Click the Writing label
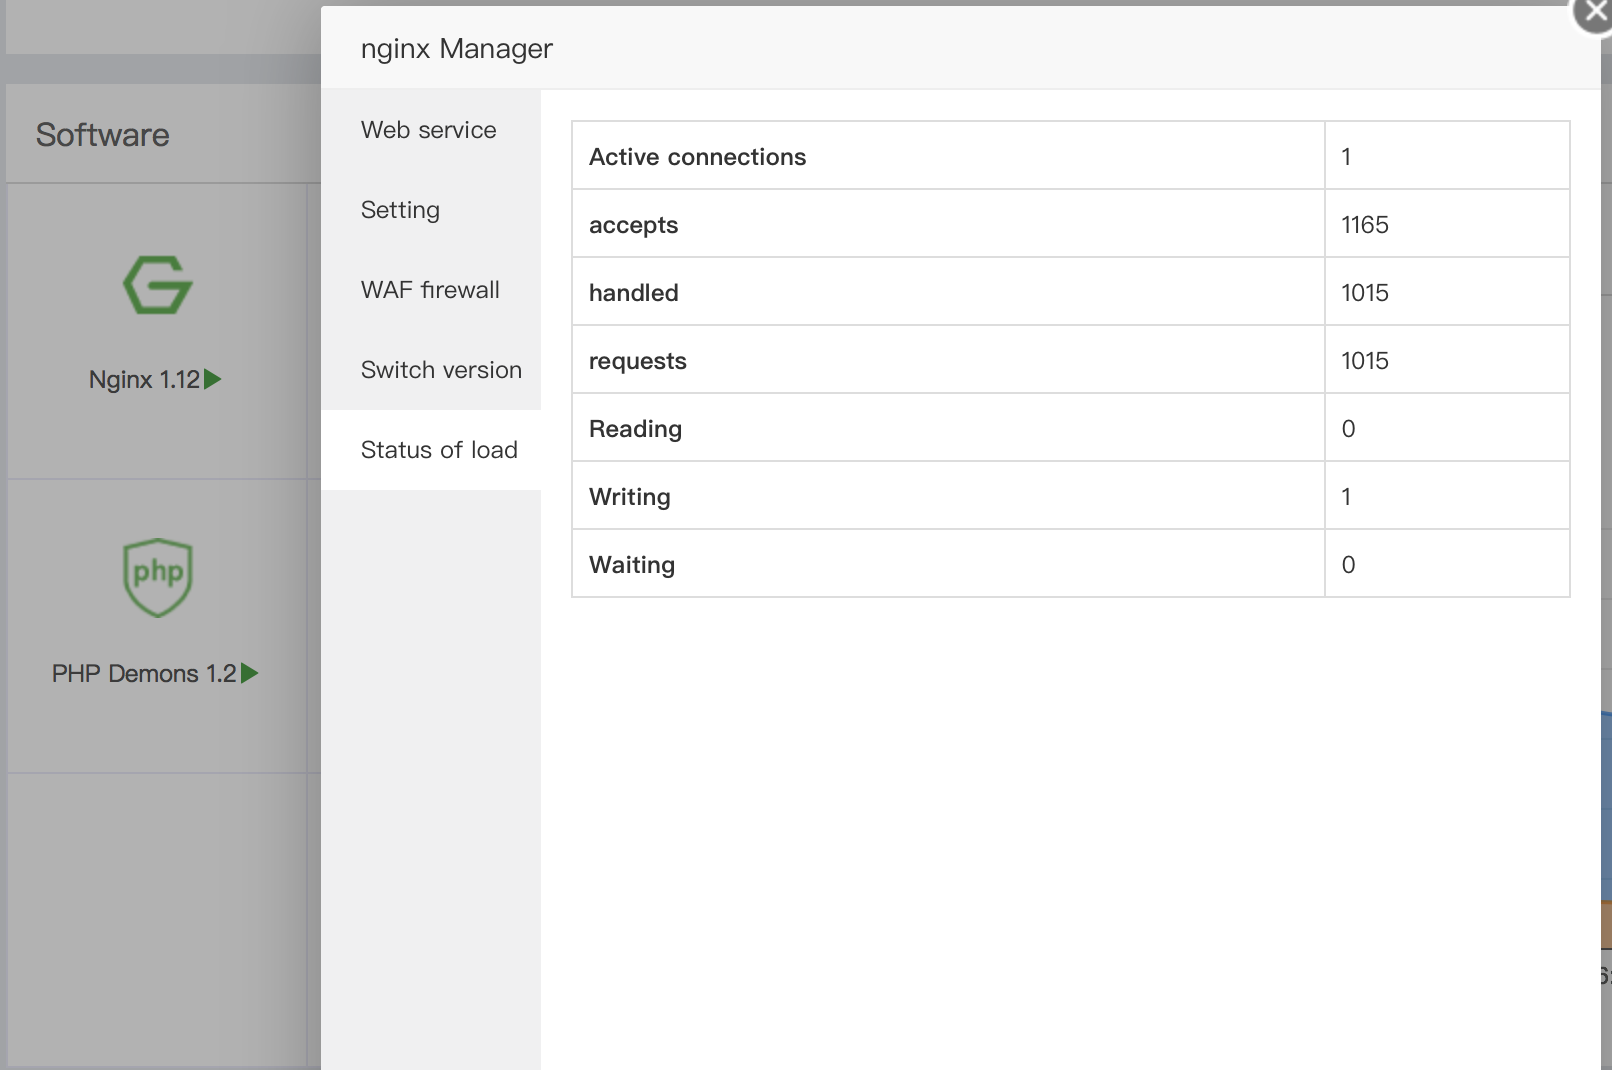The width and height of the screenshot is (1612, 1070). [x=629, y=498]
